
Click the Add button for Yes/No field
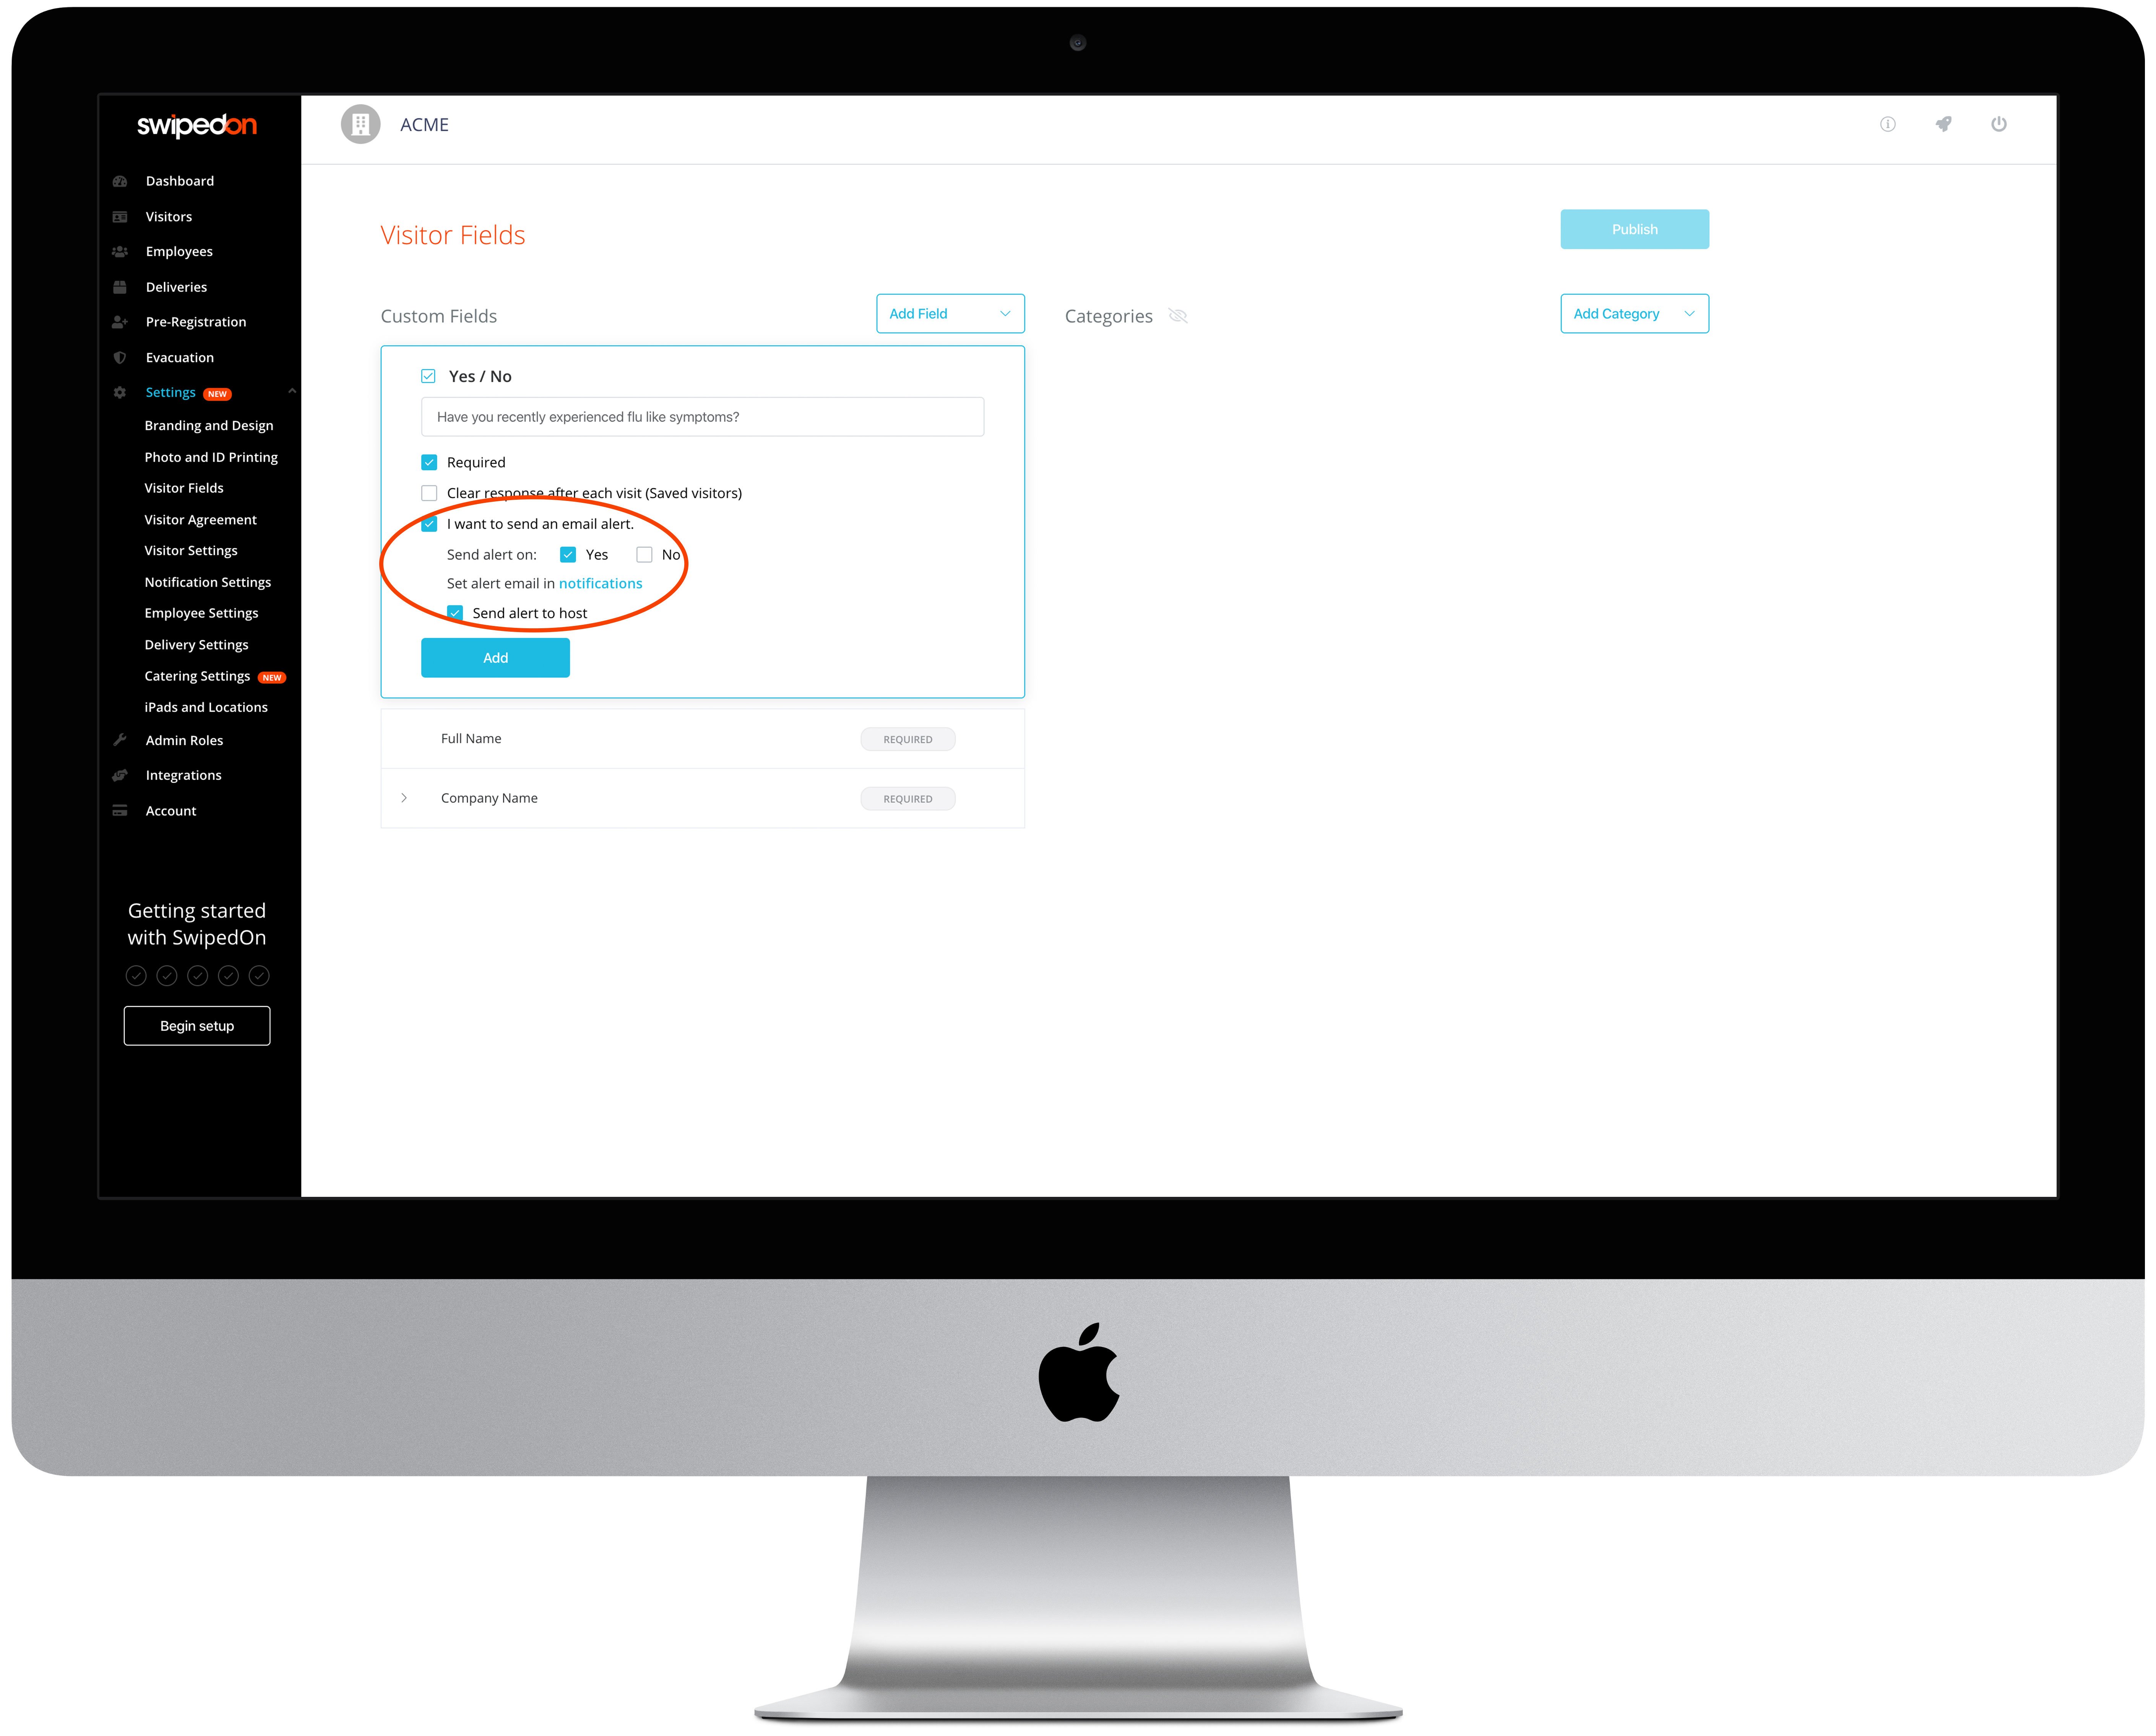pos(496,657)
